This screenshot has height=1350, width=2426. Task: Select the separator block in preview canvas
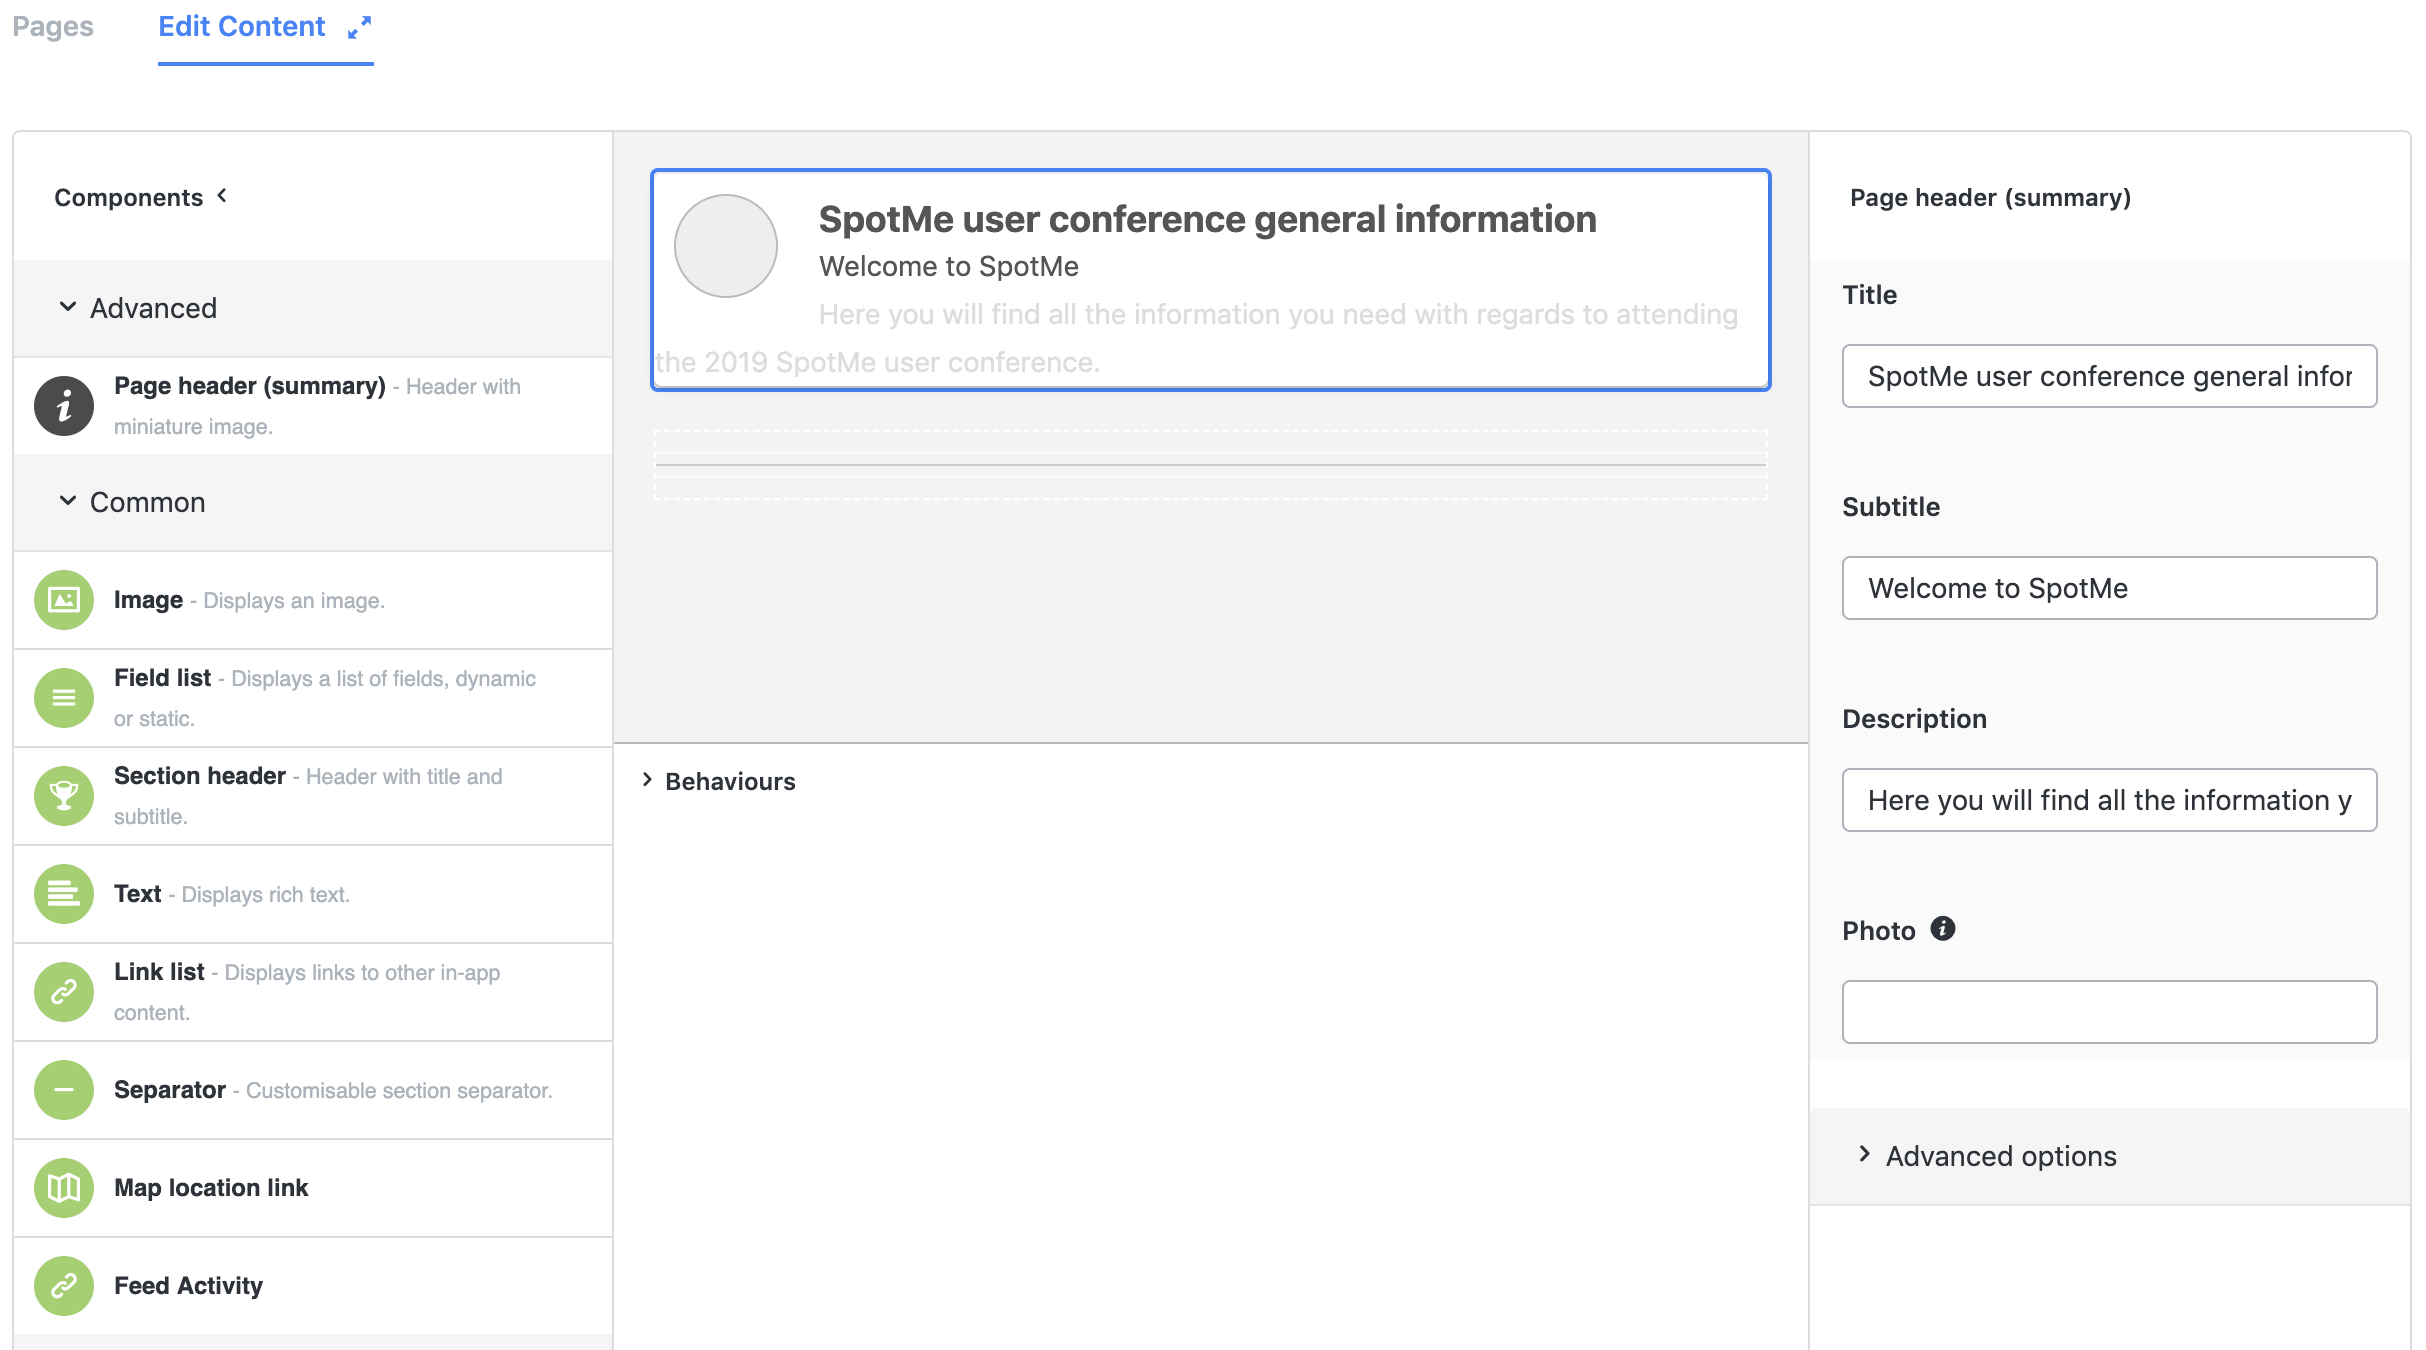pyautogui.click(x=1210, y=465)
